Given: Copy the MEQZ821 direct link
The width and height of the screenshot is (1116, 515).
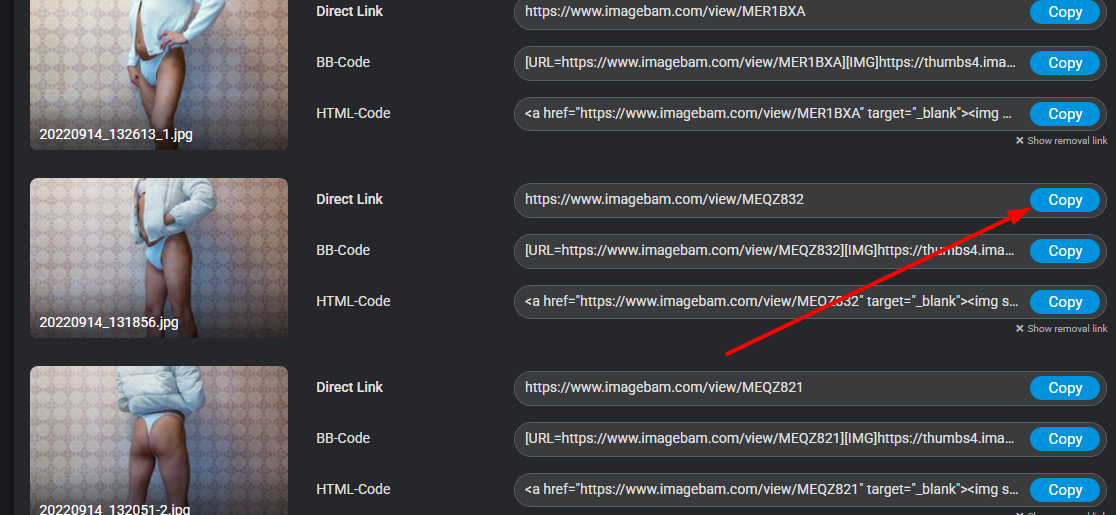Looking at the screenshot, I should point(1065,388).
